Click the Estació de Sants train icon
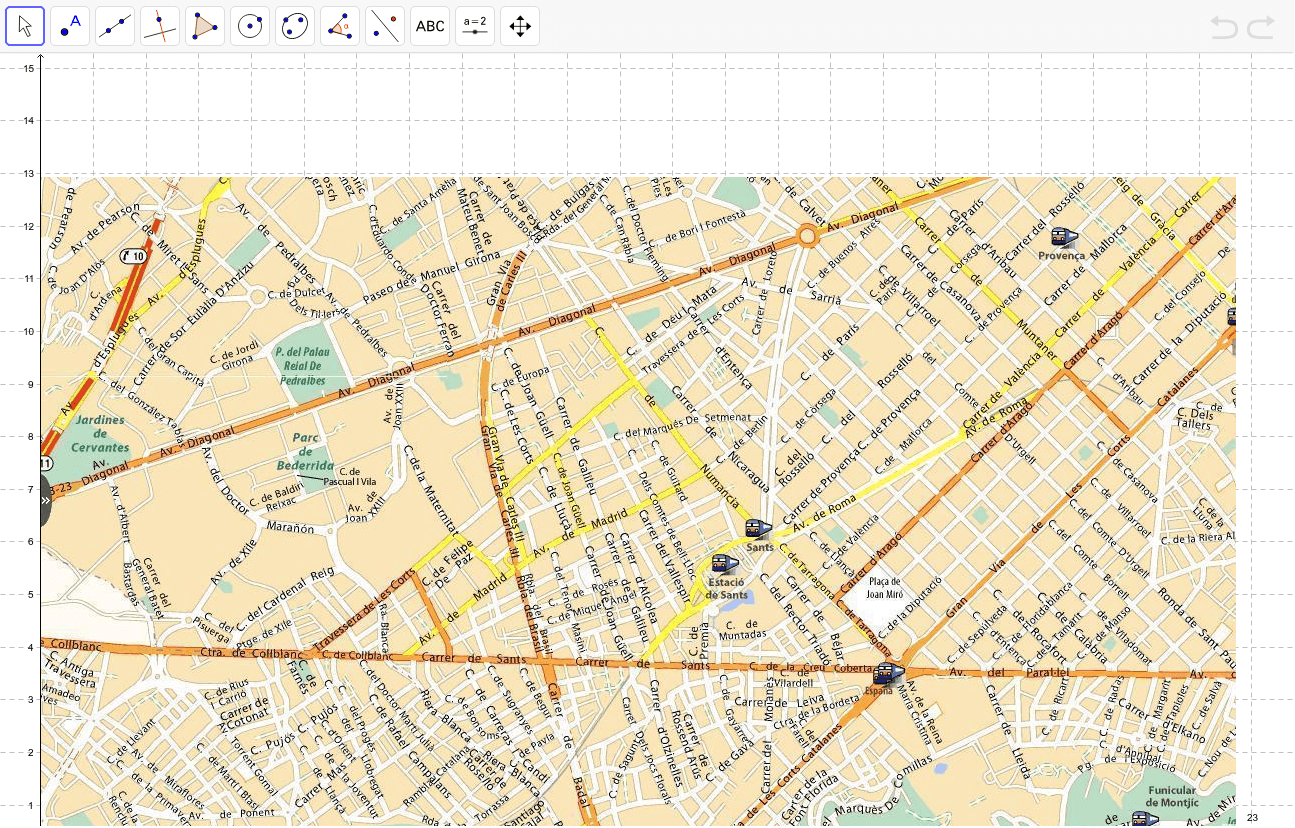 pos(725,564)
